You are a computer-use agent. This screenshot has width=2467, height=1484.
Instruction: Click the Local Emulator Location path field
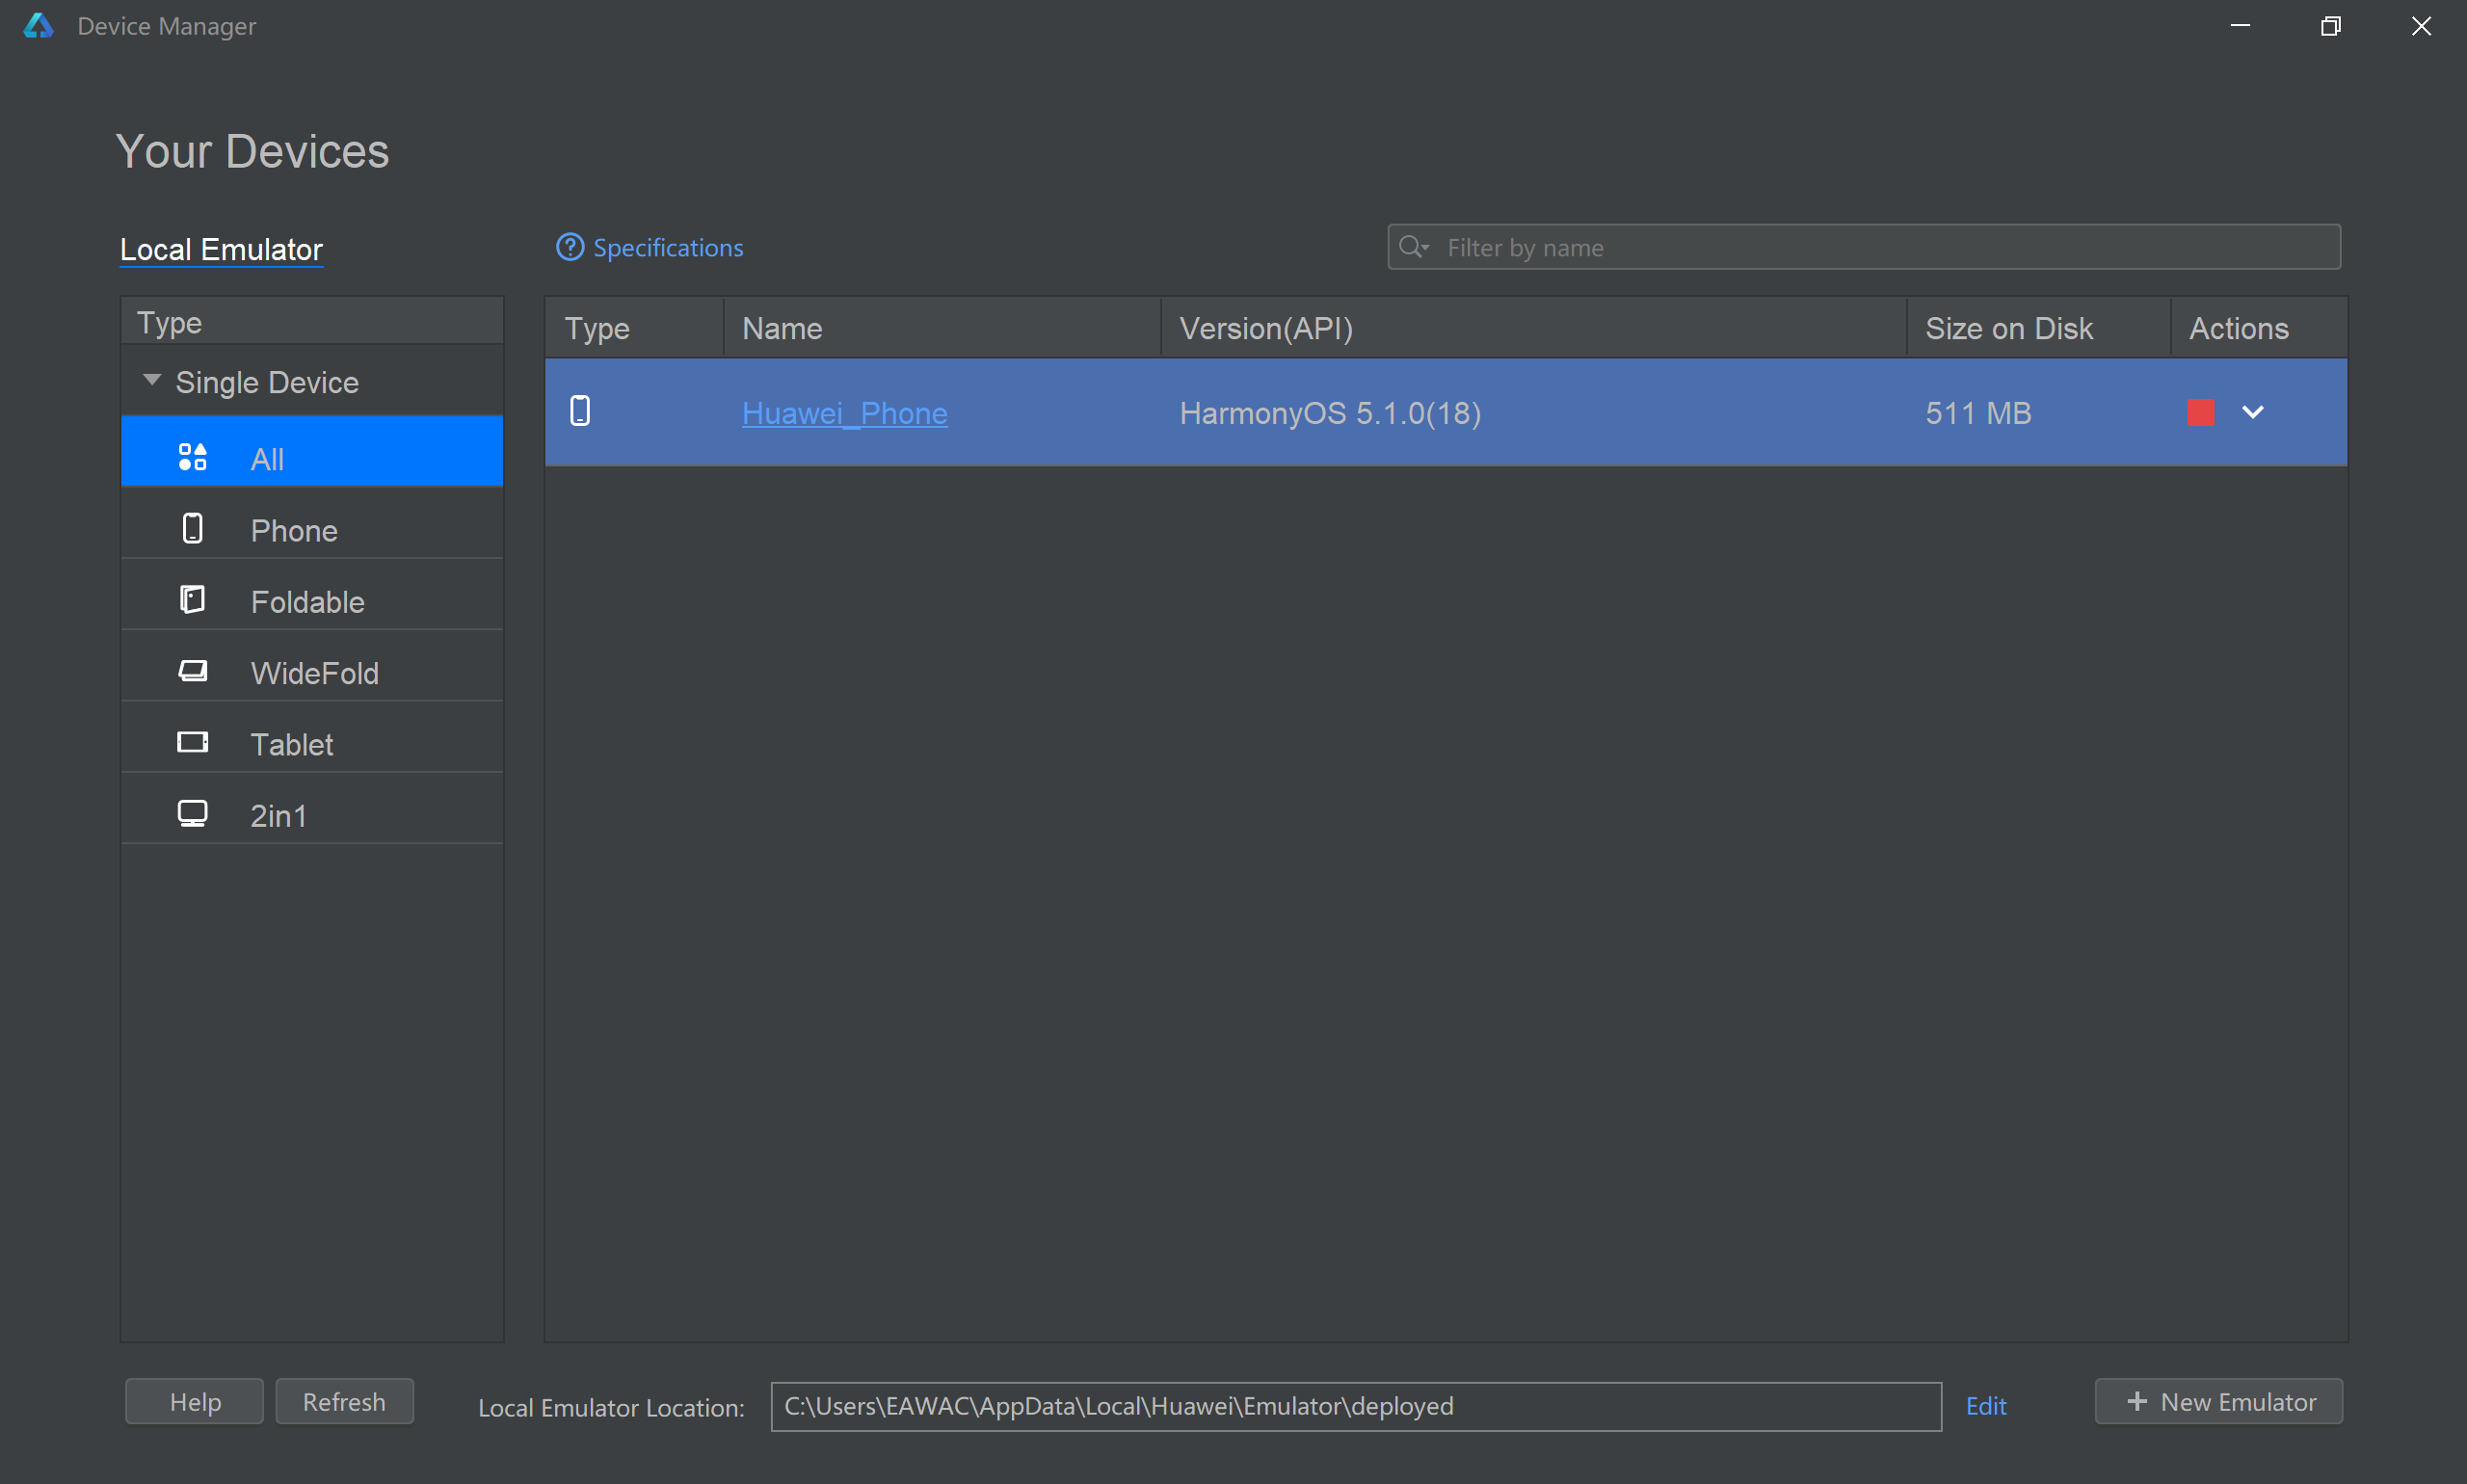(1355, 1406)
